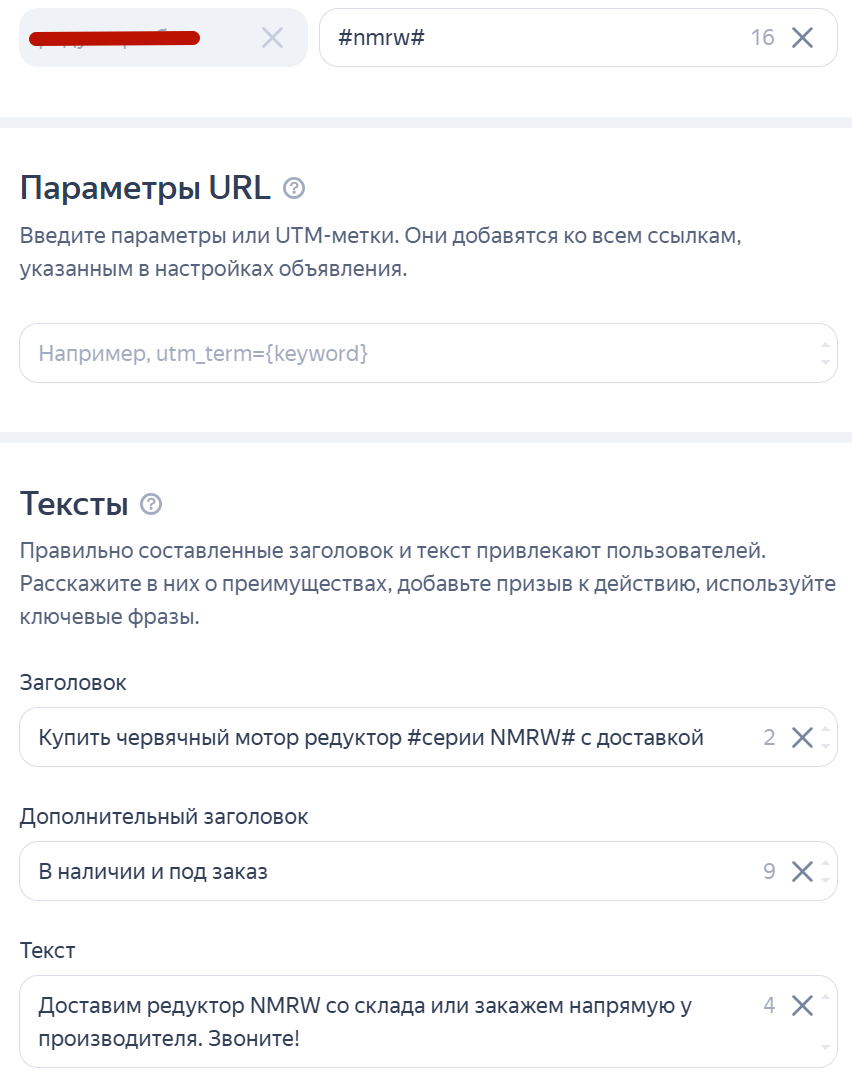Clear the redacted field using its X icon
This screenshot has width=852, height=1086.
click(272, 38)
